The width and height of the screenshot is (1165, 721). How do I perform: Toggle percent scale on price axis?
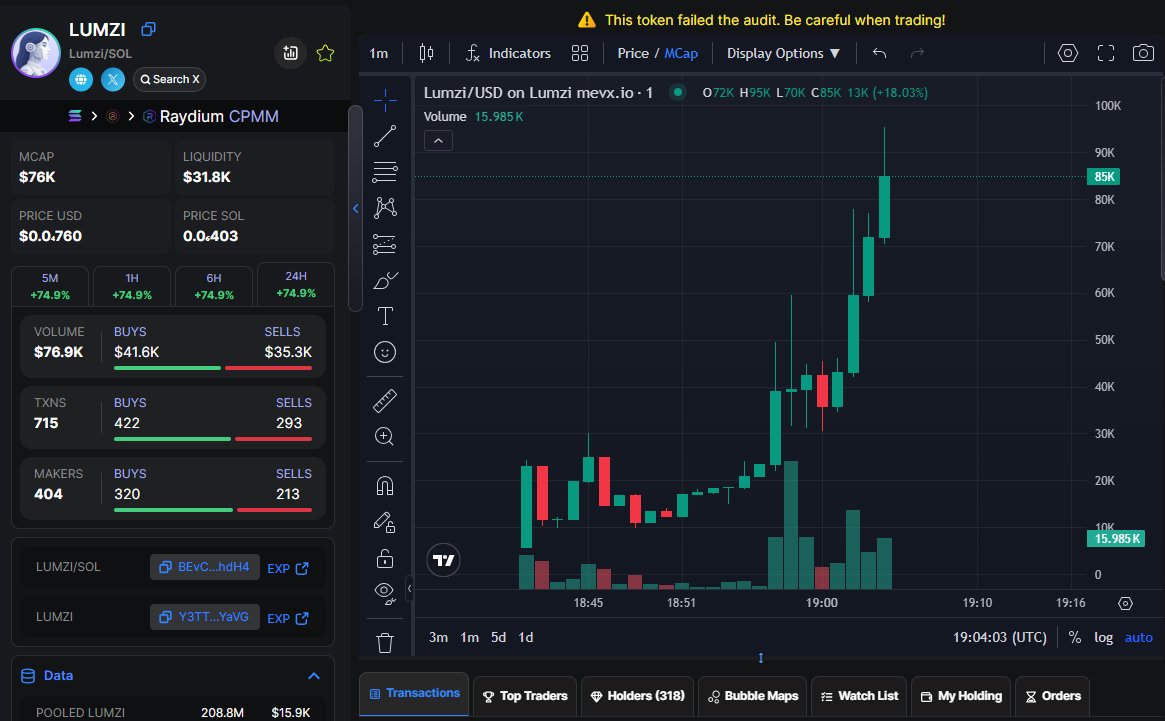[x=1074, y=637]
